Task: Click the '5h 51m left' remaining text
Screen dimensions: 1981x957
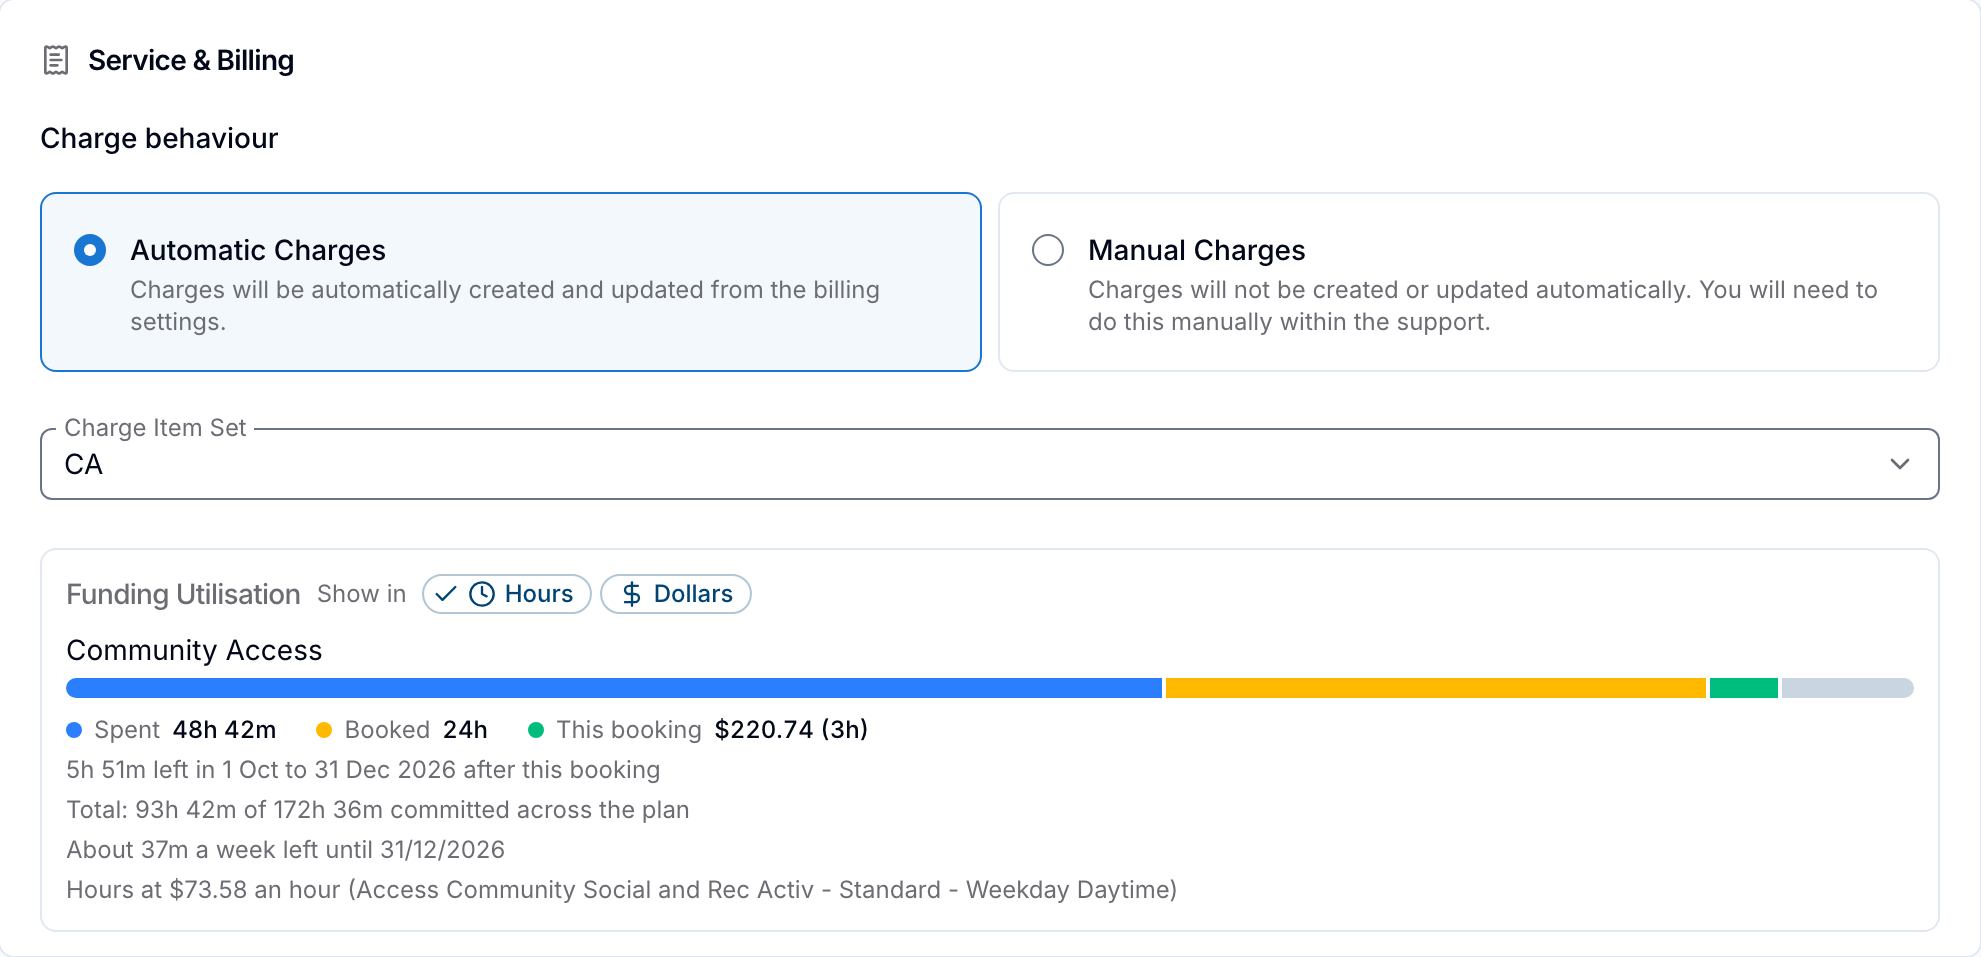Action: (363, 770)
